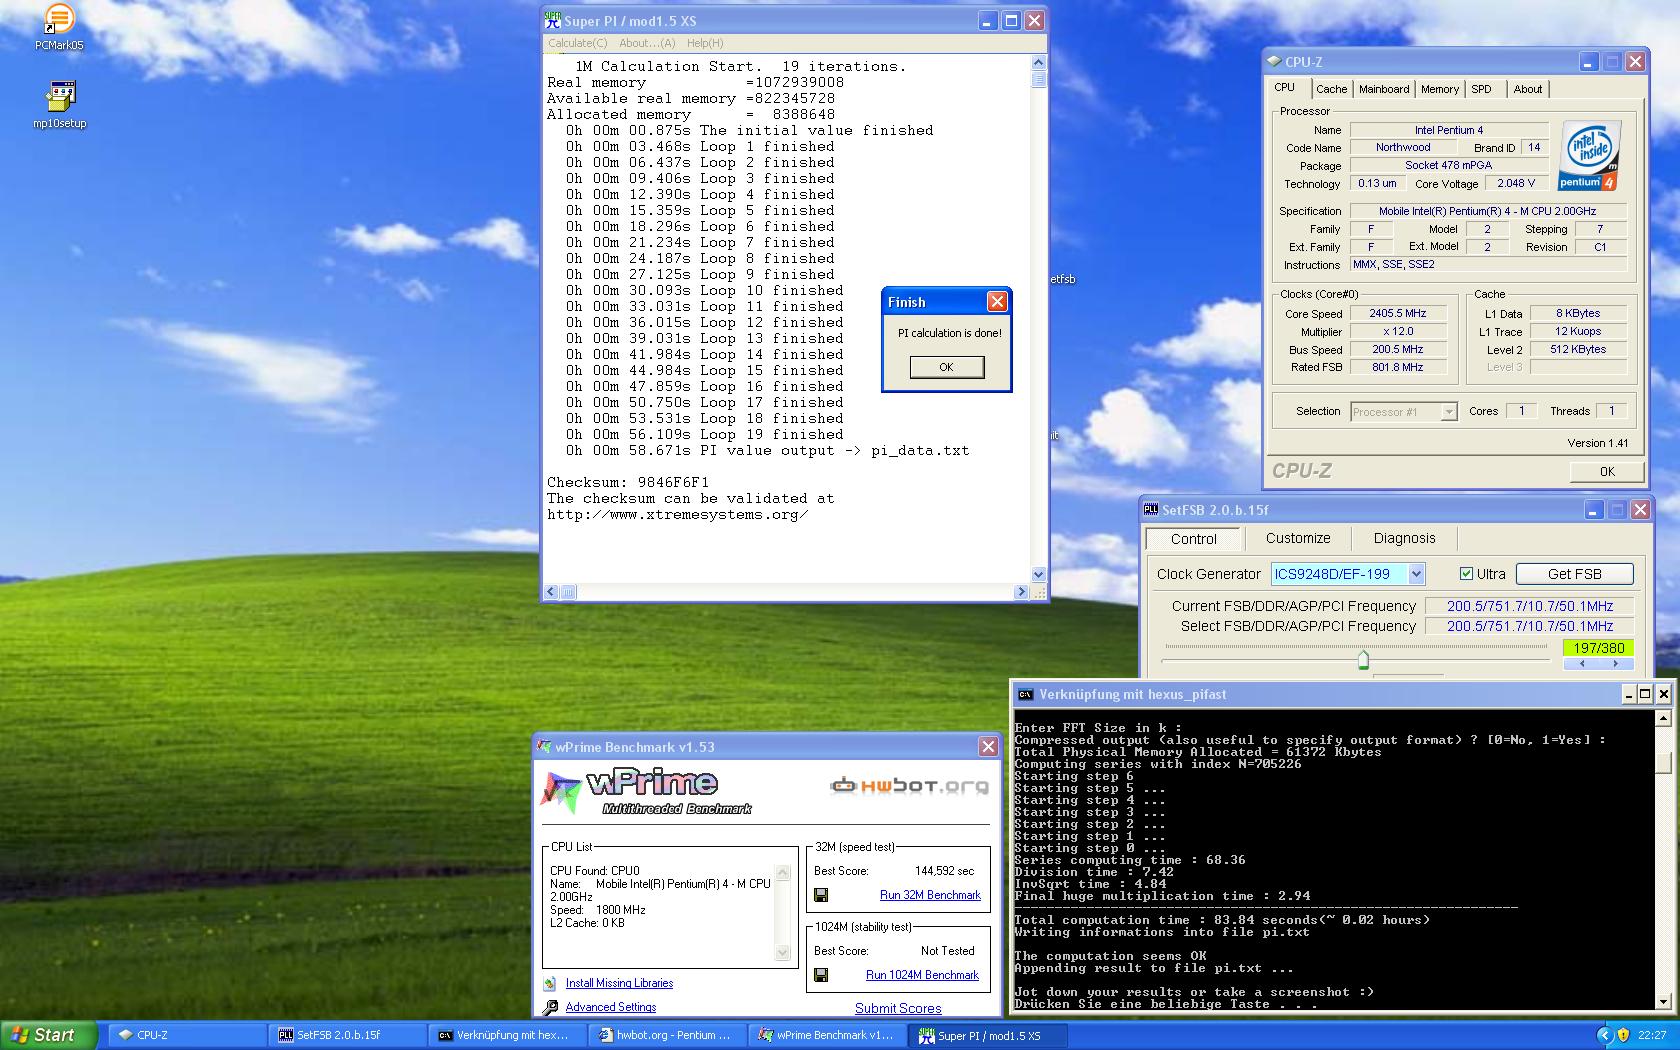Click Super PI vertical scrollbar down arrow
This screenshot has height=1050, width=1680.
tap(1039, 574)
